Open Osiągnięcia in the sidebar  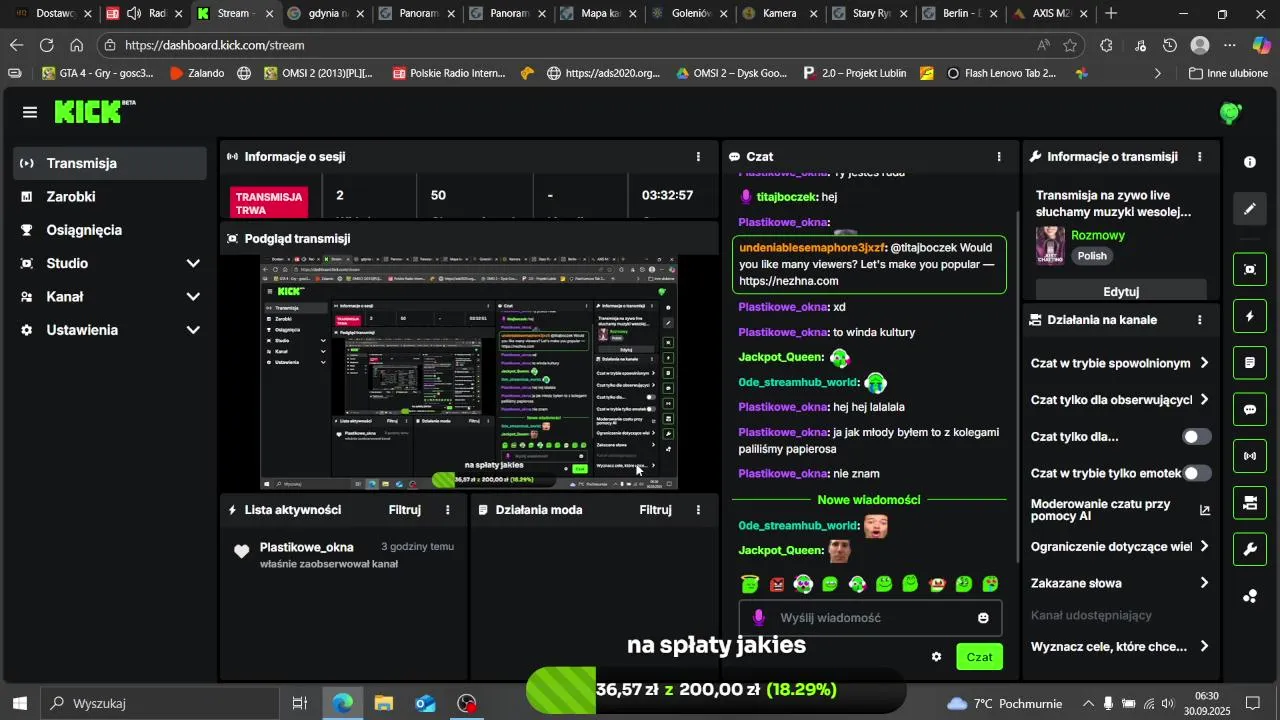point(110,230)
